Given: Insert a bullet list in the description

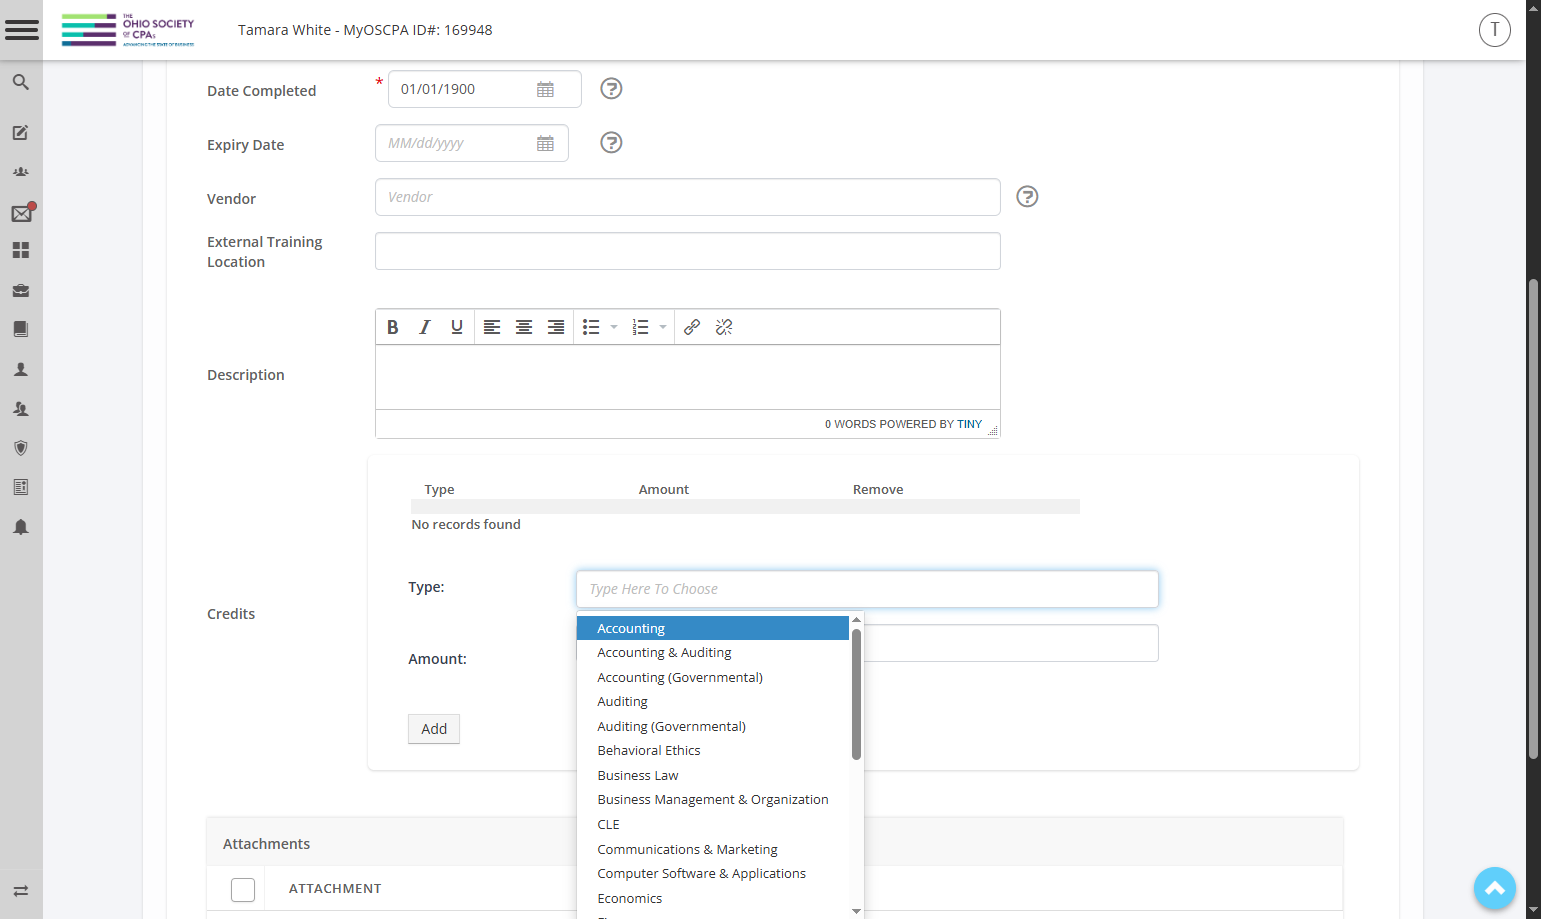Looking at the screenshot, I should point(591,327).
